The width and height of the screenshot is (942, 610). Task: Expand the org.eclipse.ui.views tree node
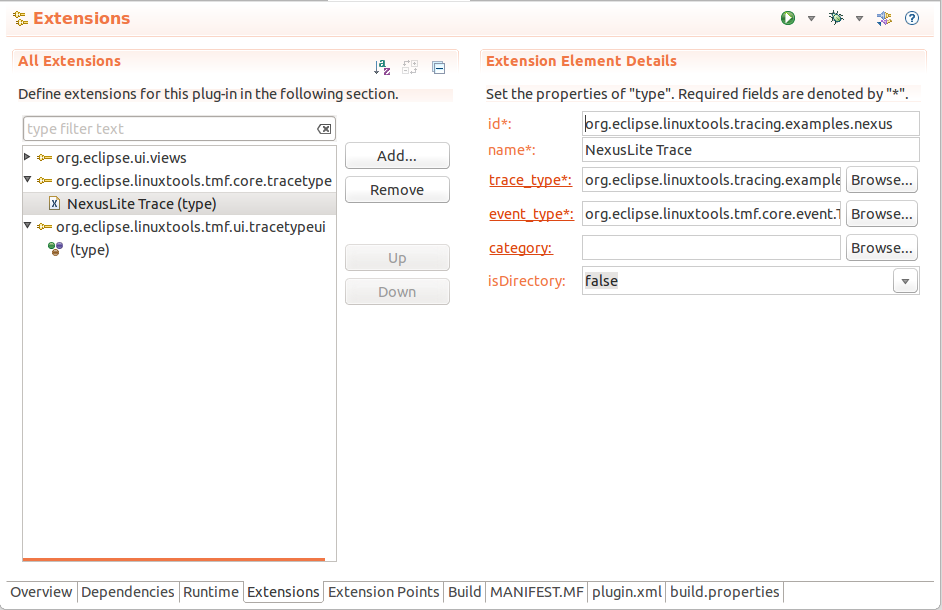28,157
